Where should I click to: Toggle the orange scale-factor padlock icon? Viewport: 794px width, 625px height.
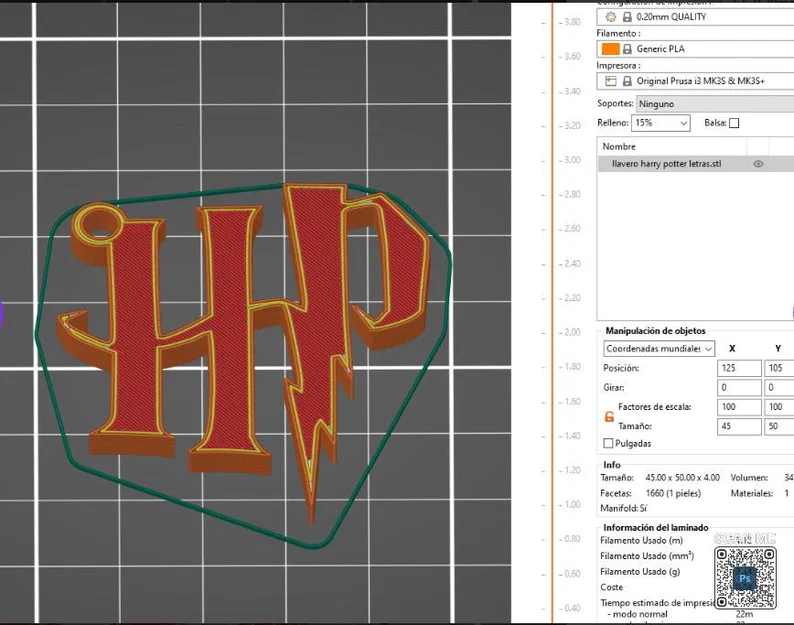(x=609, y=416)
